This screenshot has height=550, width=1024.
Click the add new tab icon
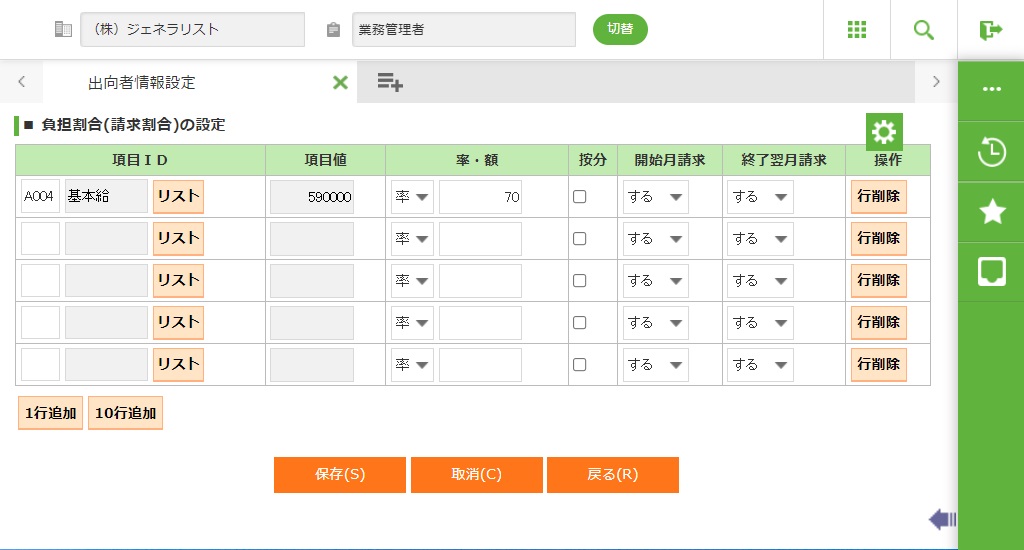(390, 82)
